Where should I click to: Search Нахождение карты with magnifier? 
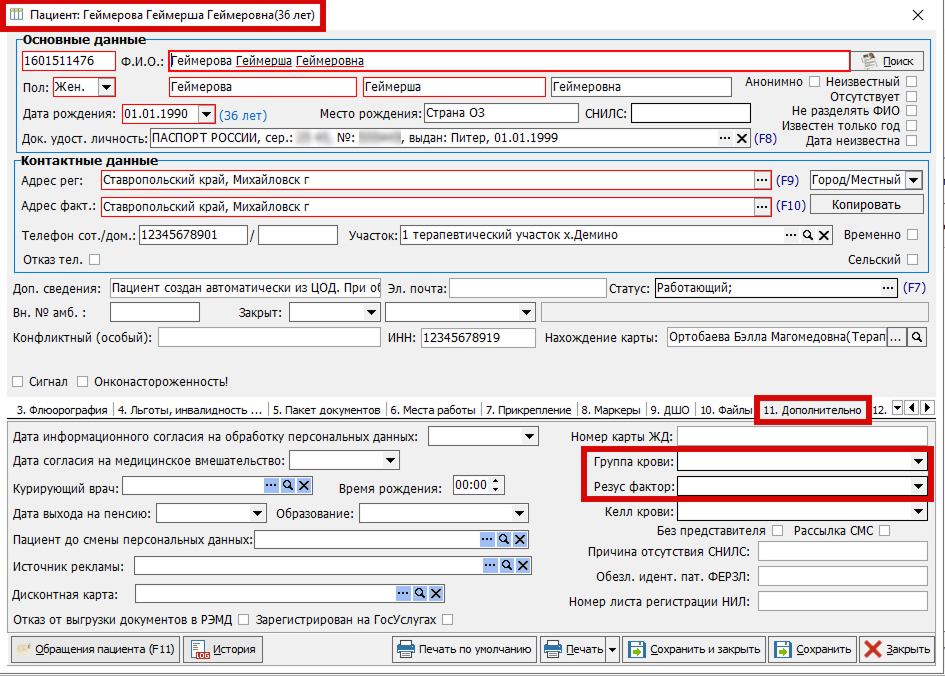pos(917,337)
